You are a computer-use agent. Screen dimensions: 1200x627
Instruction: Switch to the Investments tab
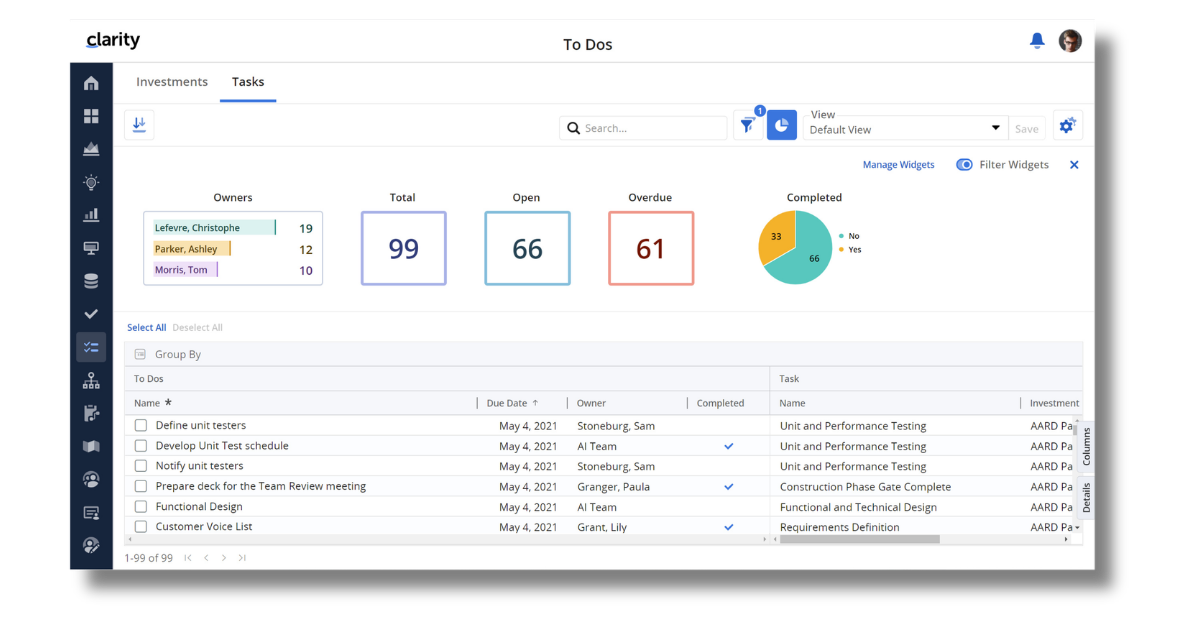172,82
